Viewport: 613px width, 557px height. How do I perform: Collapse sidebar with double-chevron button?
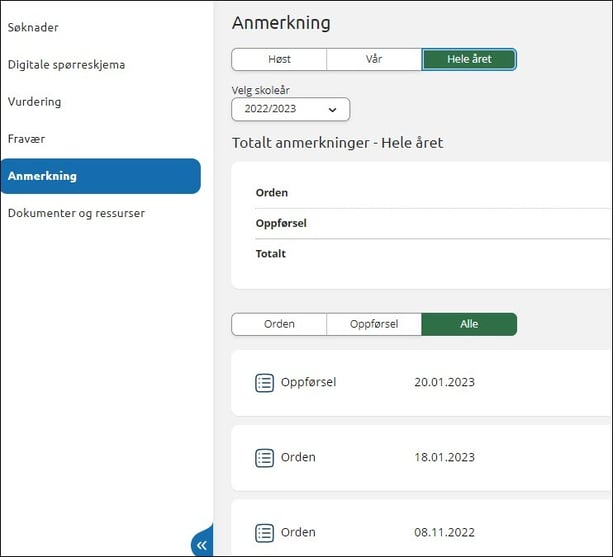point(202,544)
